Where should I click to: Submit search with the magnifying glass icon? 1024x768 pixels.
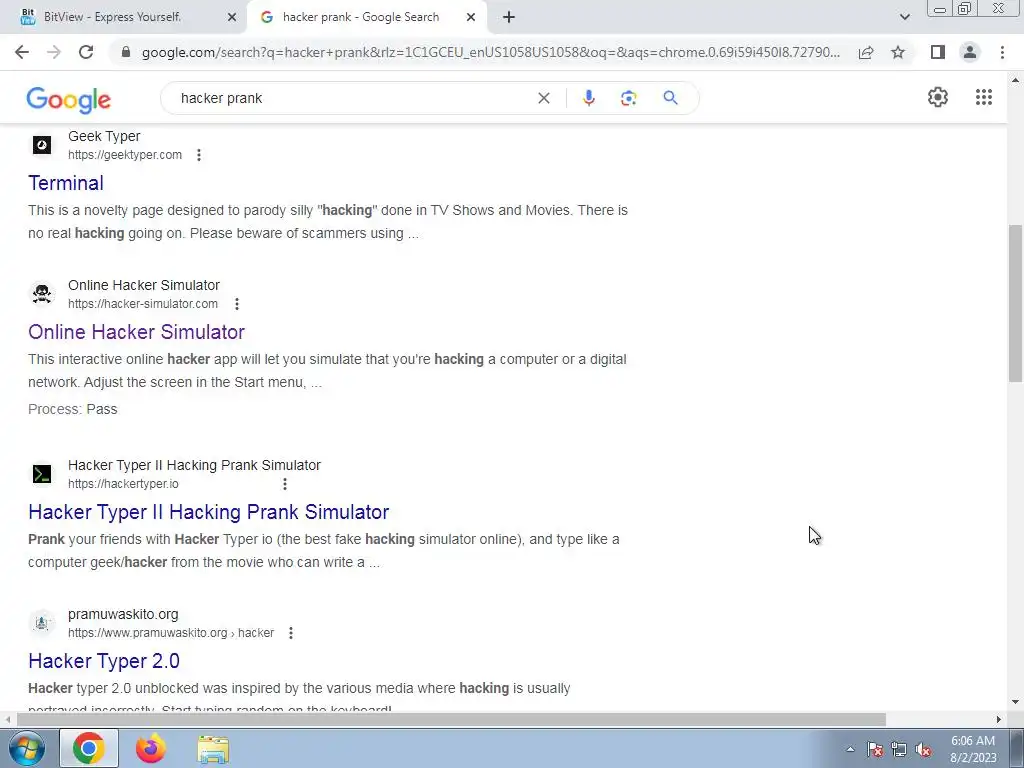click(670, 98)
